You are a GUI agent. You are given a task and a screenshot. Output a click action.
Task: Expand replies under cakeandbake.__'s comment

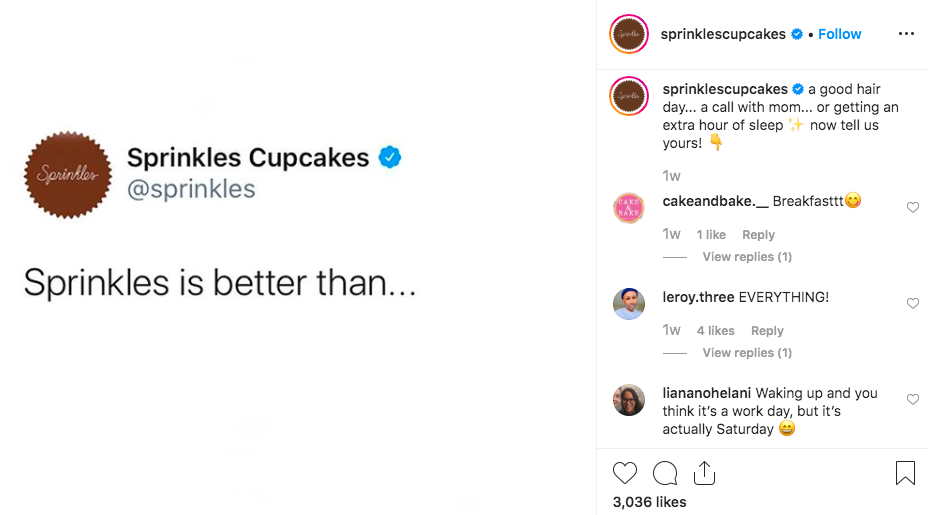click(x=746, y=257)
